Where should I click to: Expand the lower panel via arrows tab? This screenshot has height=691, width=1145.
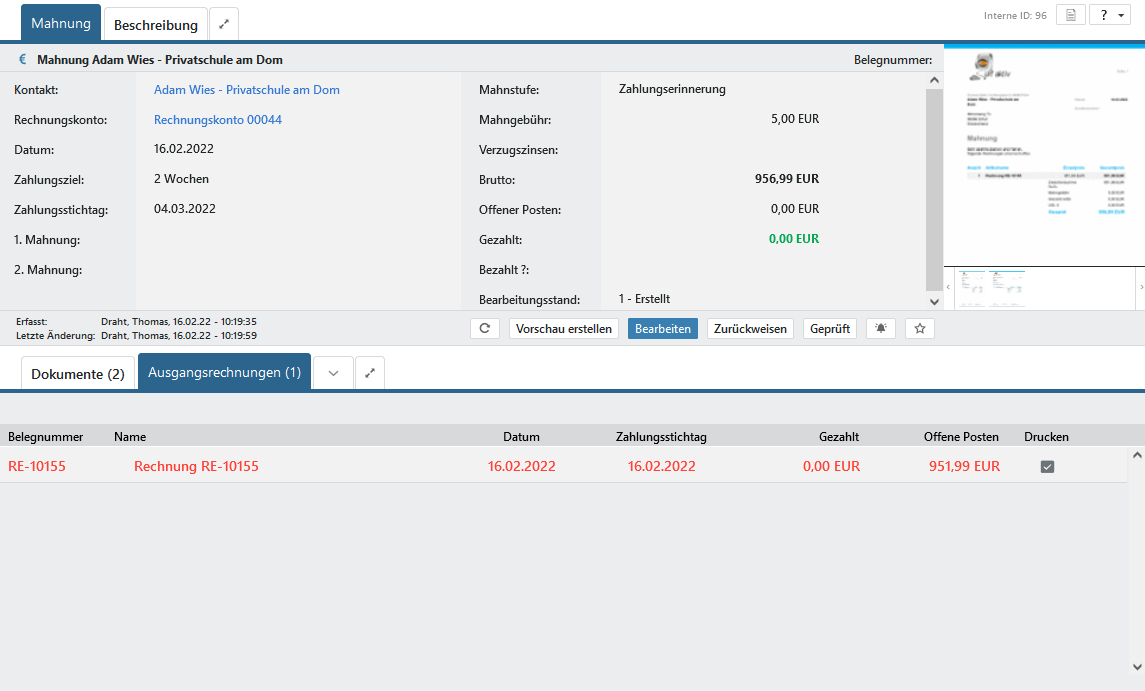coord(370,373)
